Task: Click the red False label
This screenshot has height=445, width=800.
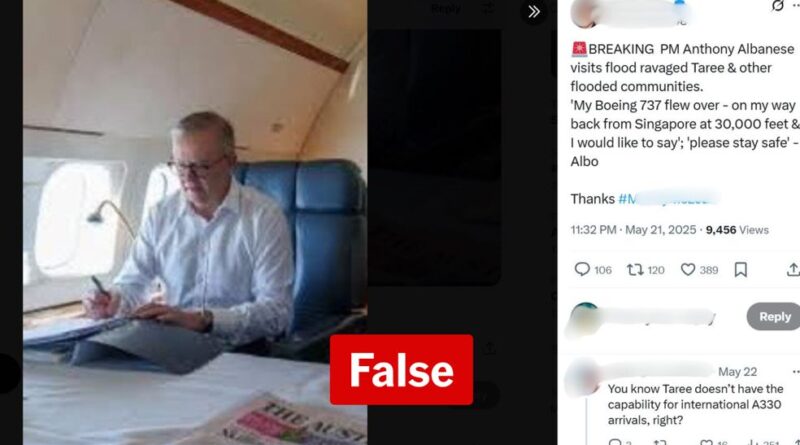Action: (x=402, y=370)
